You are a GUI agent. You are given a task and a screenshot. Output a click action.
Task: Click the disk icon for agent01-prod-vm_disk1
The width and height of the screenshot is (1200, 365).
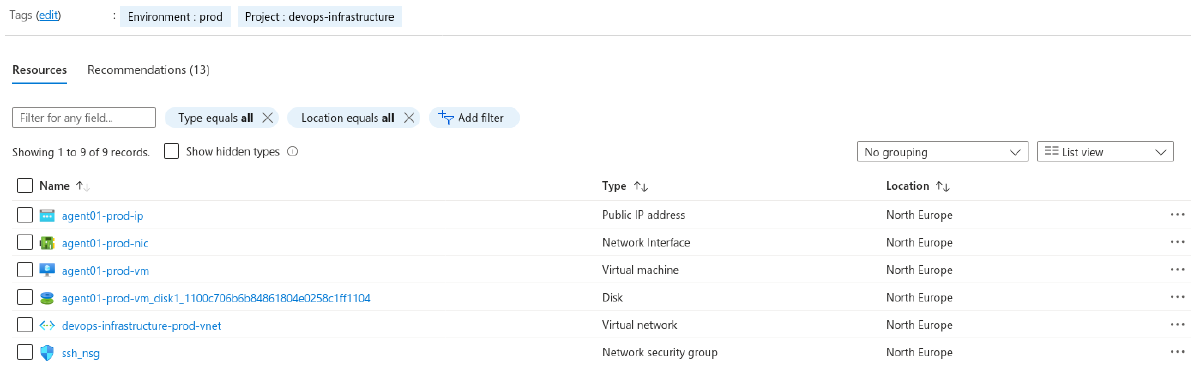(47, 297)
